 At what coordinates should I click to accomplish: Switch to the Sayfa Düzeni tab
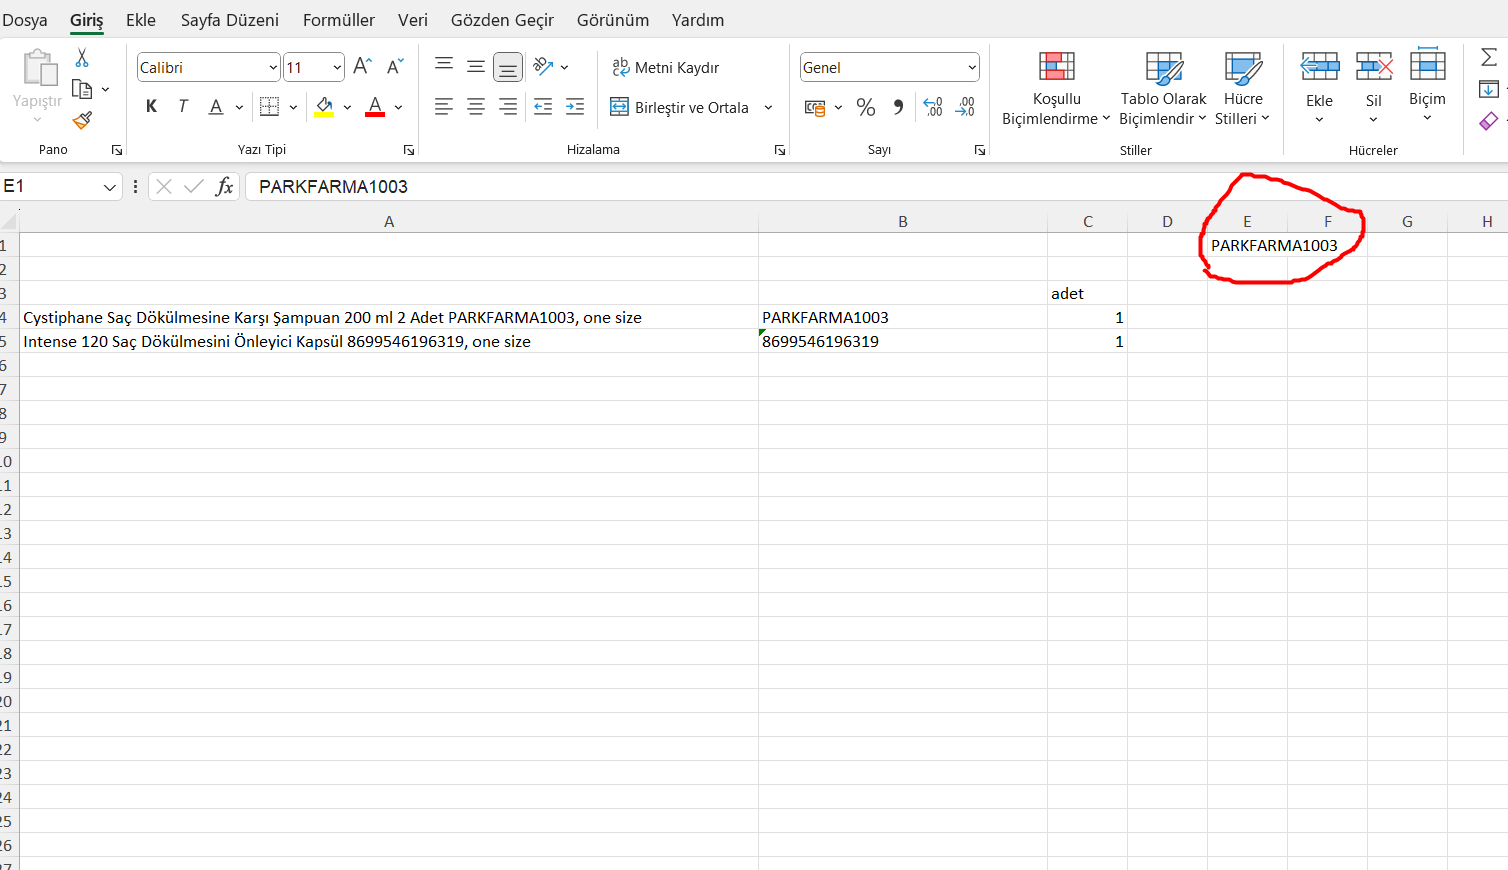click(230, 20)
